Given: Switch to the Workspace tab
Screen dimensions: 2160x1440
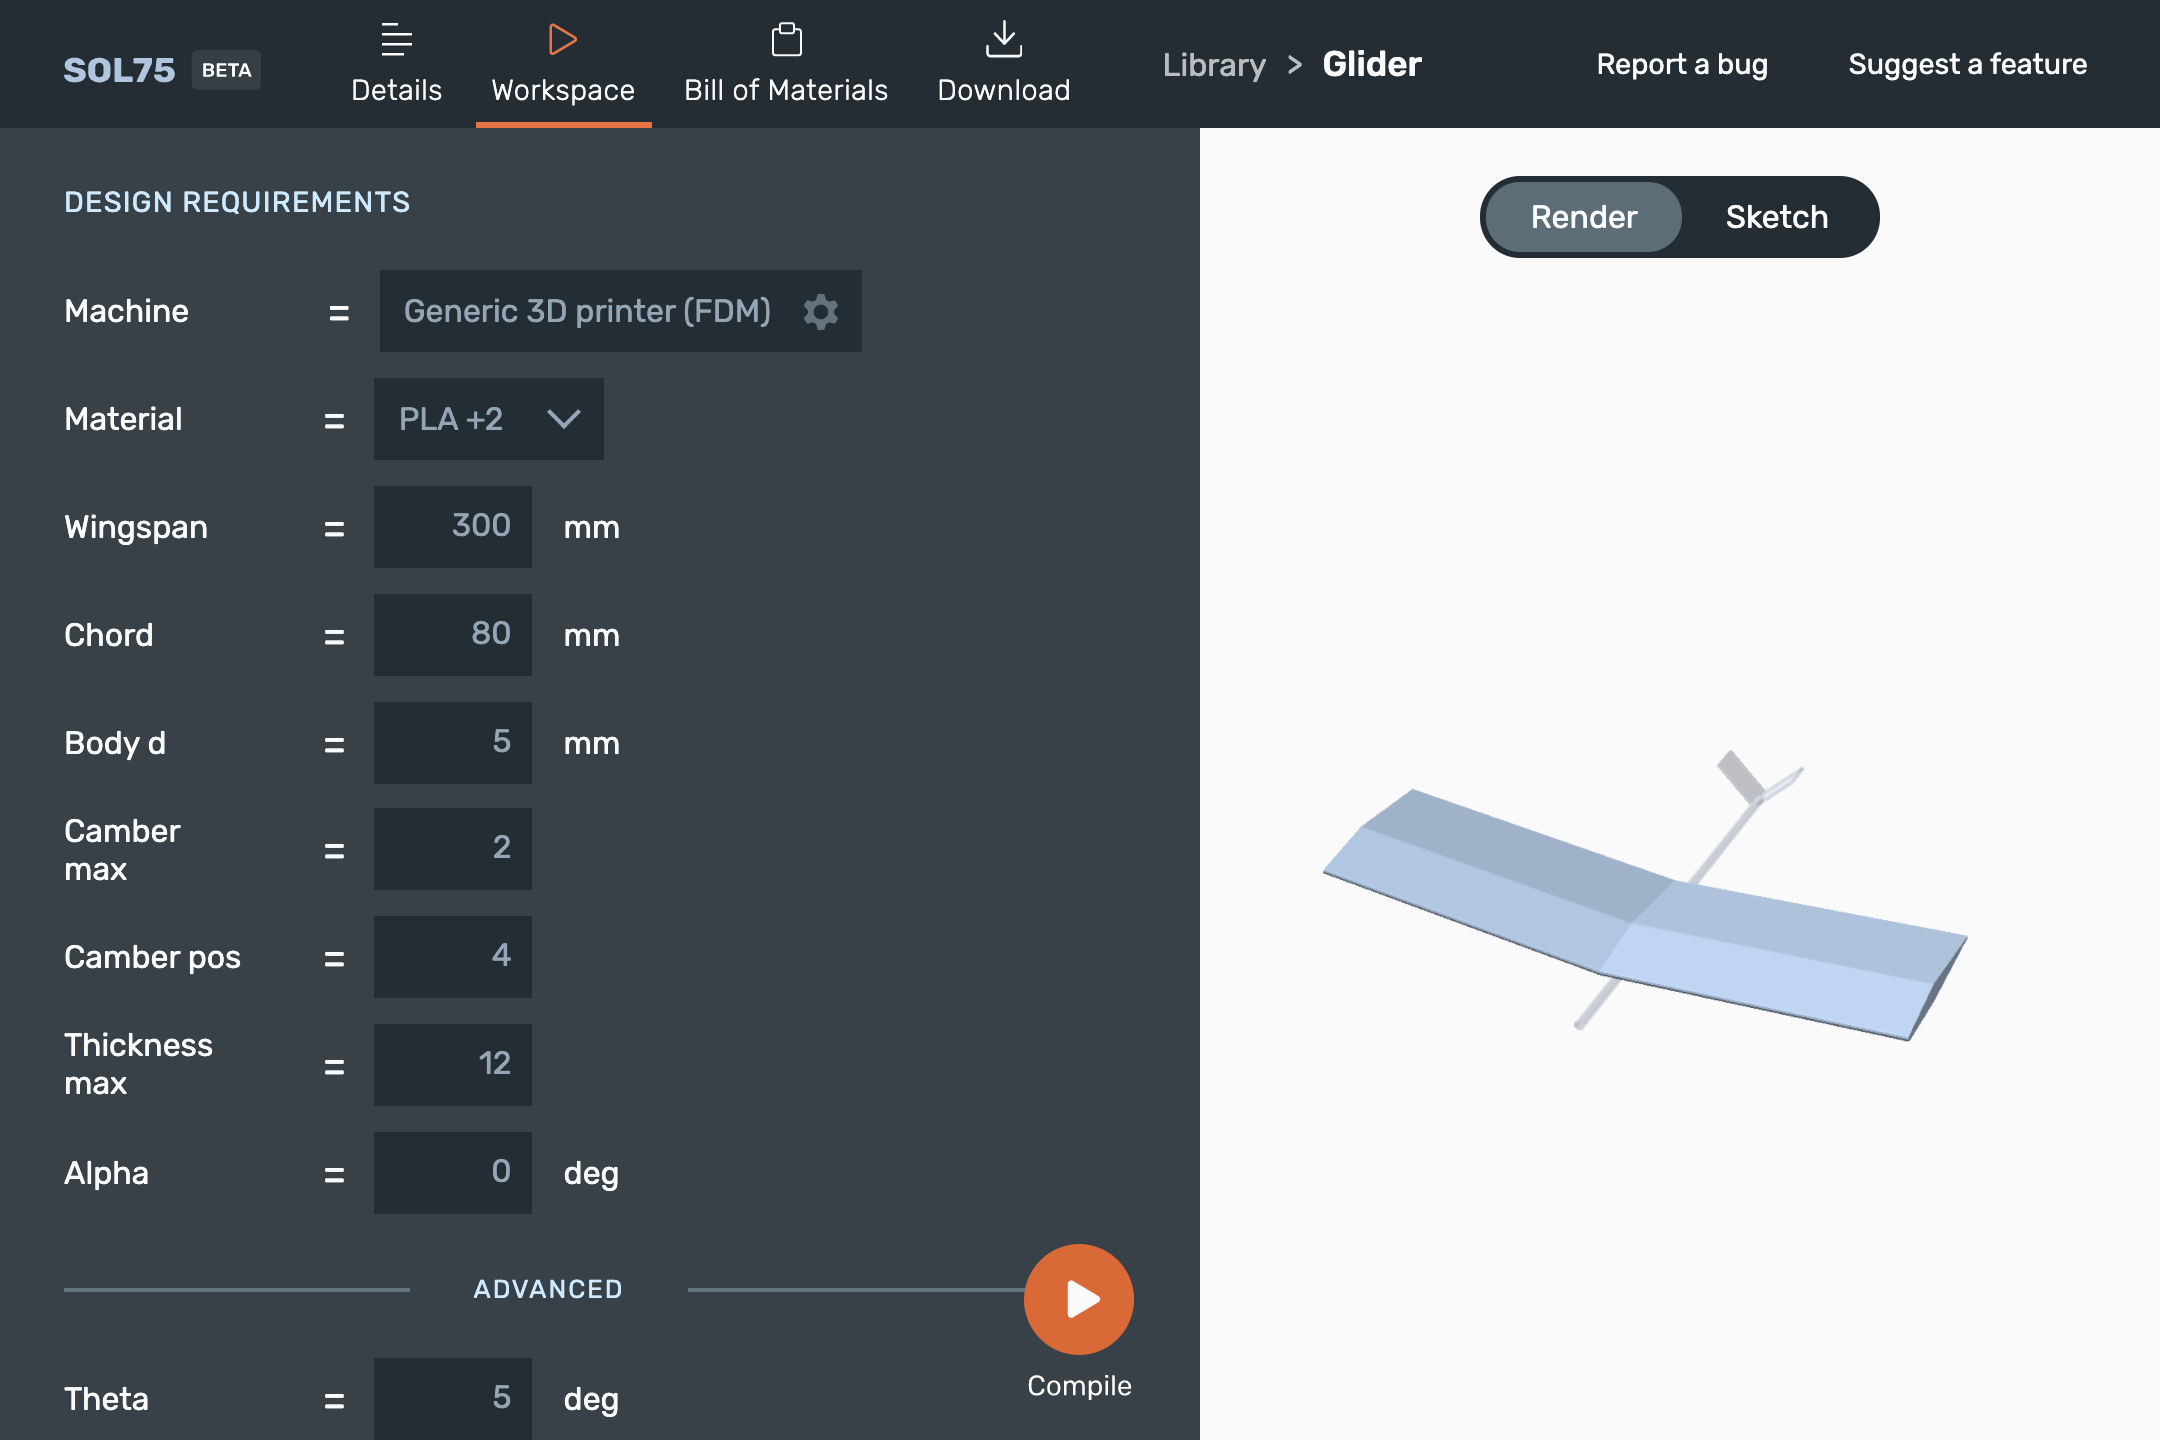Looking at the screenshot, I should 563,64.
